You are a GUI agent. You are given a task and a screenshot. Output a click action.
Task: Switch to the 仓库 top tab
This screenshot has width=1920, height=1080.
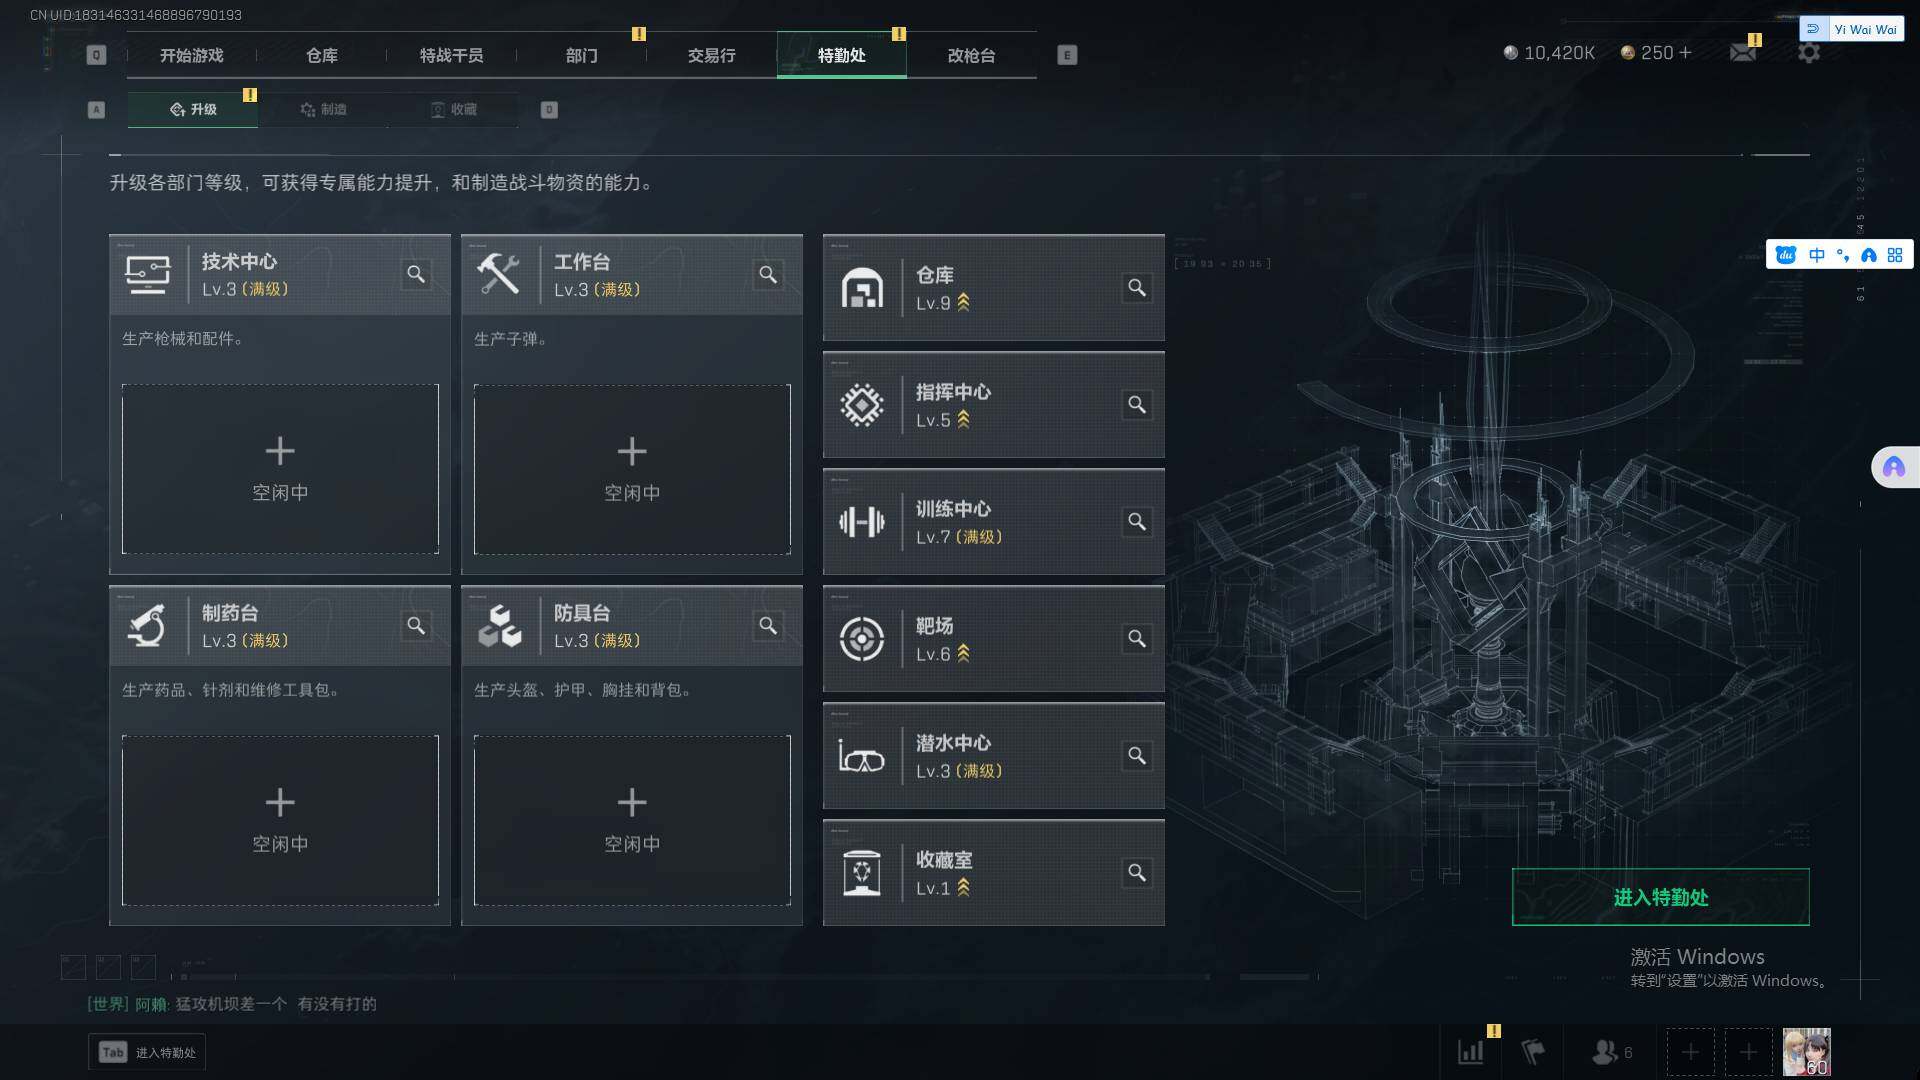coord(322,55)
